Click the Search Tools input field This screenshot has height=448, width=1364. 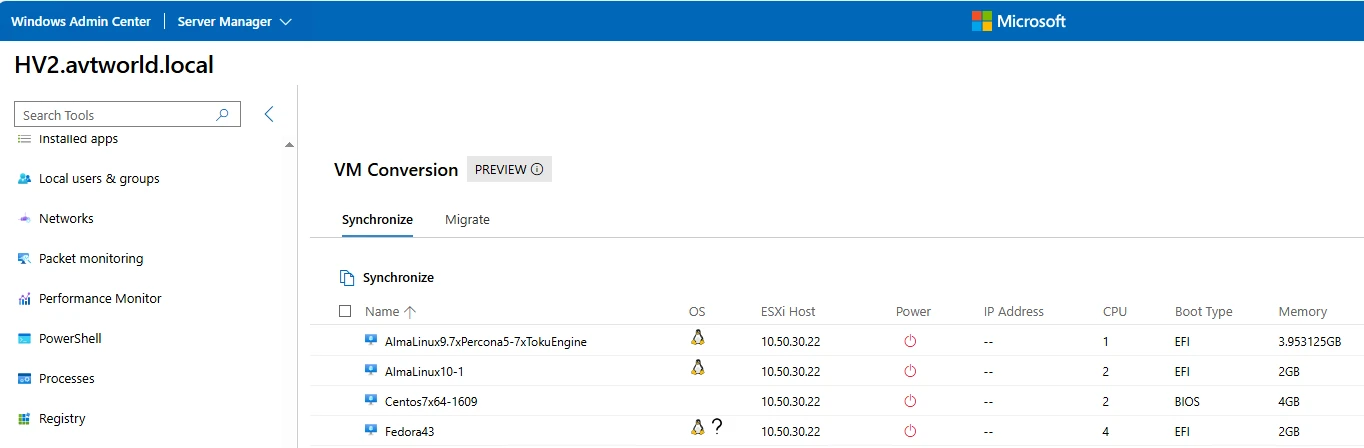pyautogui.click(x=115, y=115)
